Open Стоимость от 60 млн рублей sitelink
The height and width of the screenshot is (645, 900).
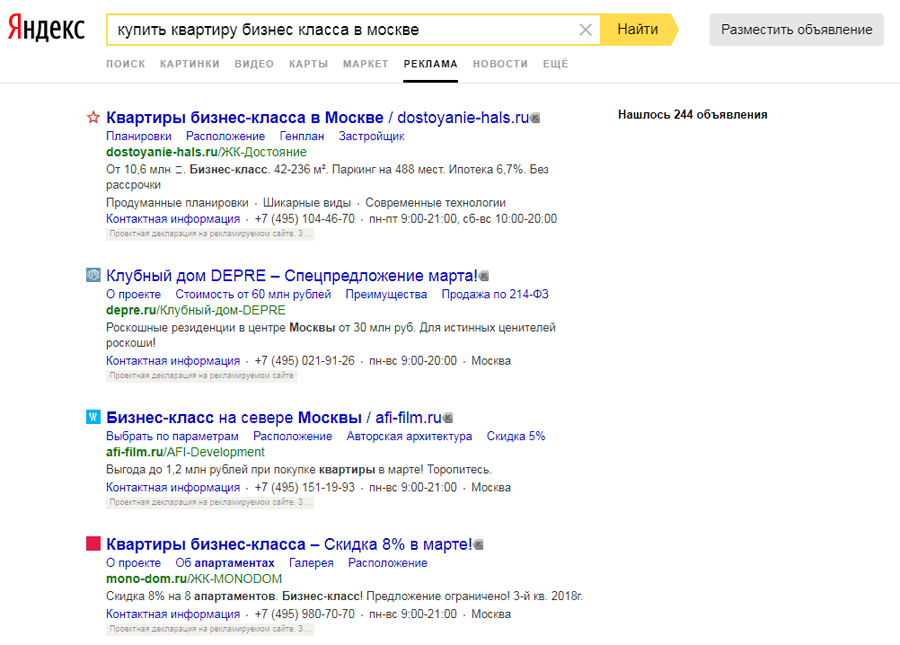pos(253,294)
